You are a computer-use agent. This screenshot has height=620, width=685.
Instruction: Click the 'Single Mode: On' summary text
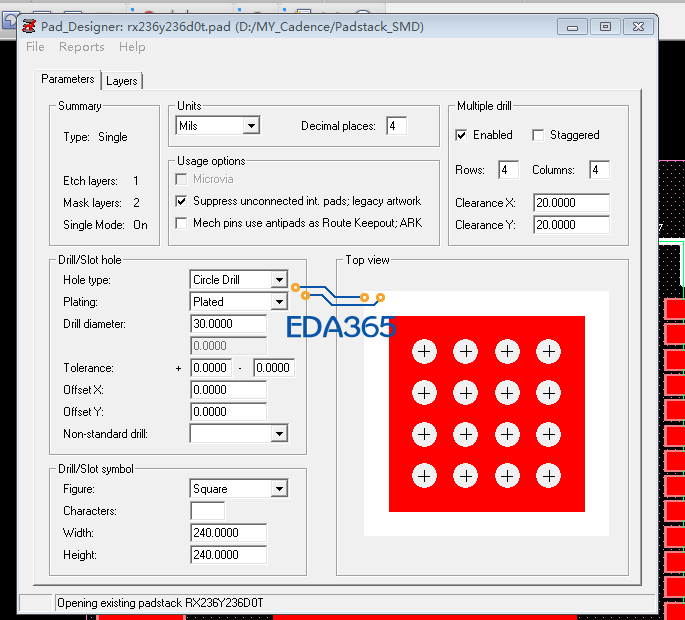tap(105, 225)
